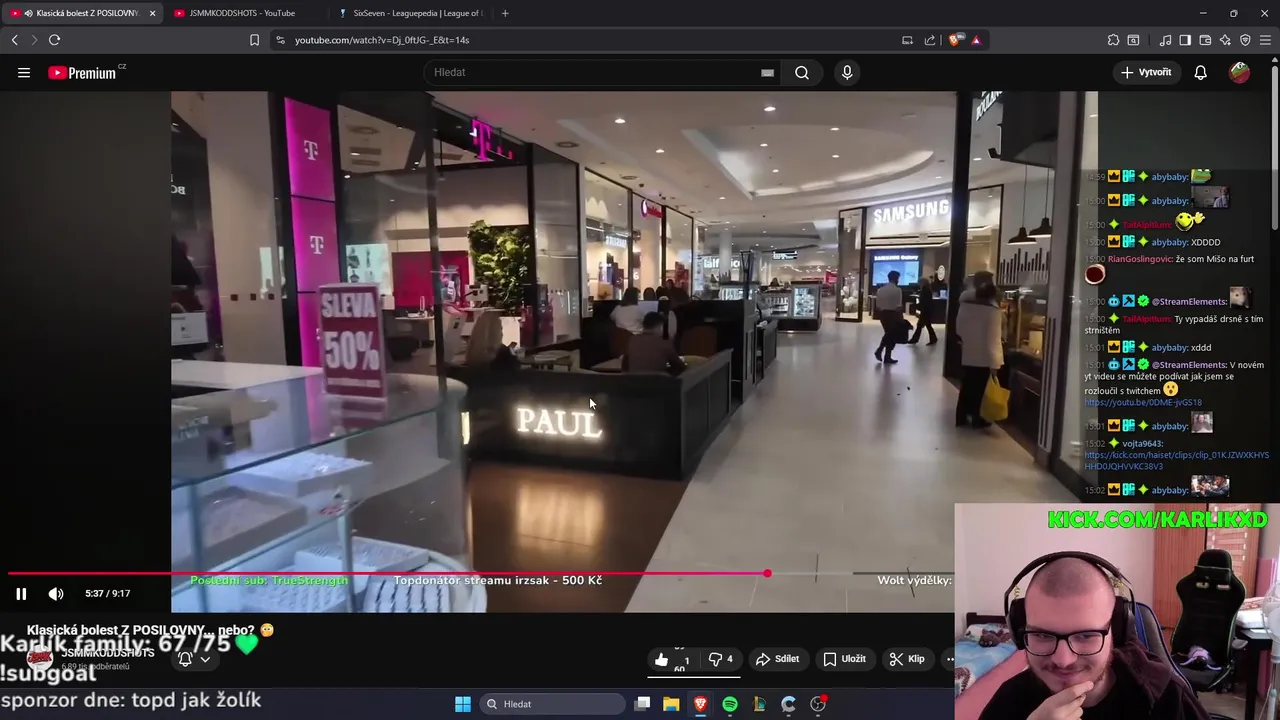Screen dimensions: 1280x720
Task: Switch to JSMMKODDSHOTS - YouTube tab
Action: point(242,13)
